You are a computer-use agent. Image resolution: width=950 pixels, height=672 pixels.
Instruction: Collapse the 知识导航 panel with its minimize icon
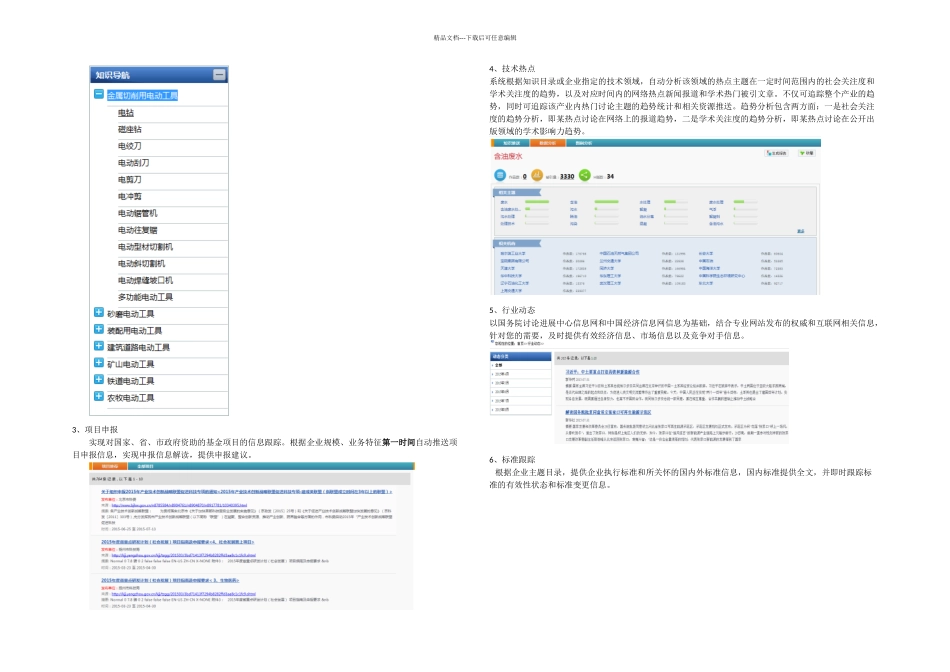point(219,75)
